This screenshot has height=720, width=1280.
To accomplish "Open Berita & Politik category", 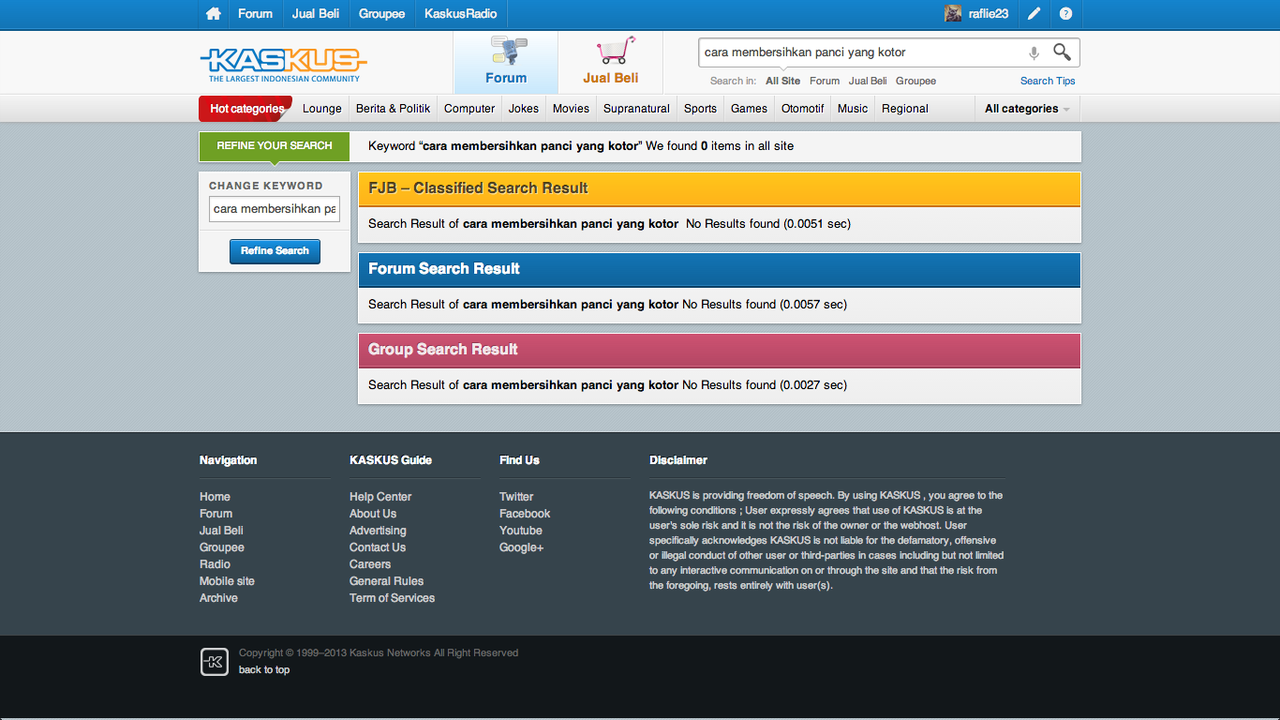I will pyautogui.click(x=393, y=109).
